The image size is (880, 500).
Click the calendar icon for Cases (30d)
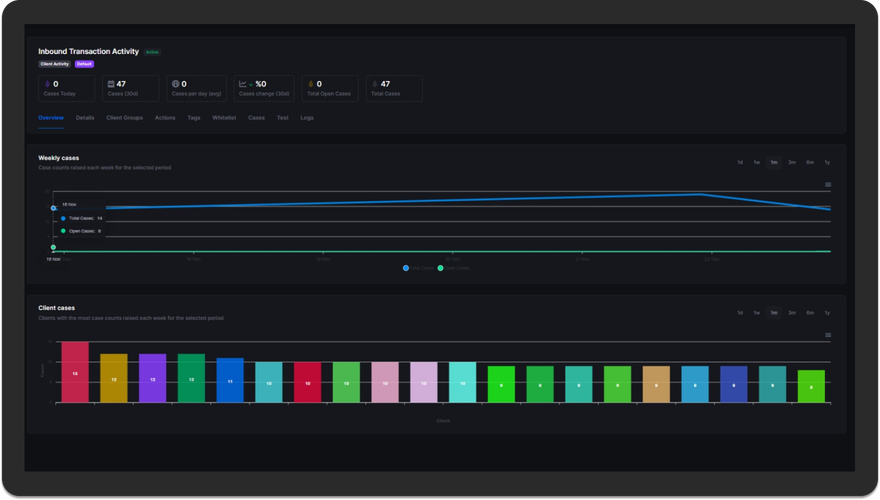pos(111,84)
